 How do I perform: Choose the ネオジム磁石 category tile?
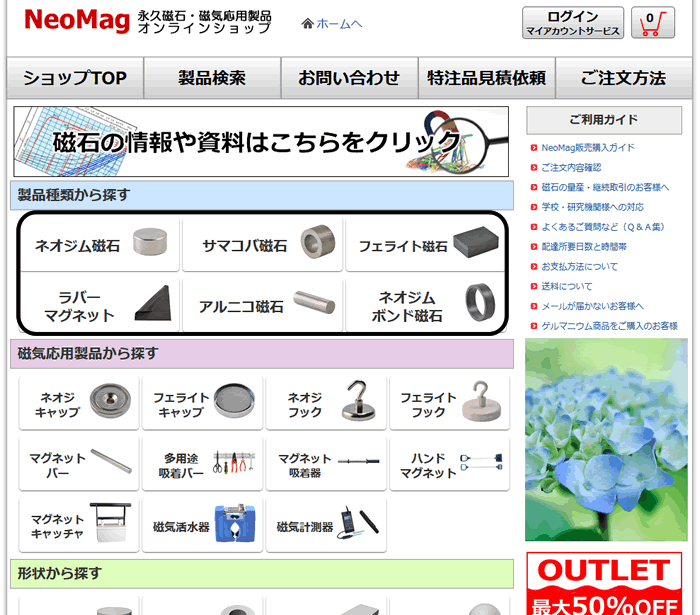tap(100, 244)
